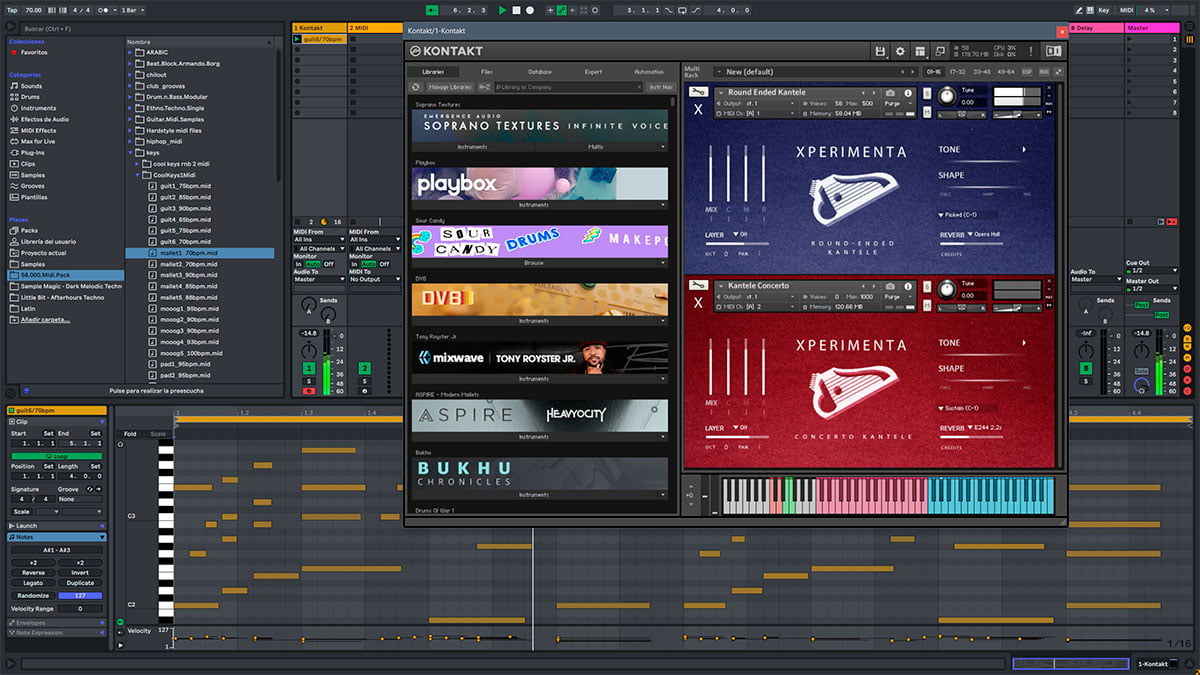Open Playbox Instruments dropdown arrow
Image resolution: width=1200 pixels, height=675 pixels.
pos(662,205)
